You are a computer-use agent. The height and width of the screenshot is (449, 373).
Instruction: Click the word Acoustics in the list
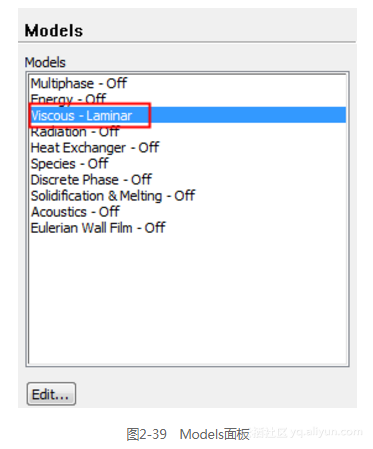59,212
